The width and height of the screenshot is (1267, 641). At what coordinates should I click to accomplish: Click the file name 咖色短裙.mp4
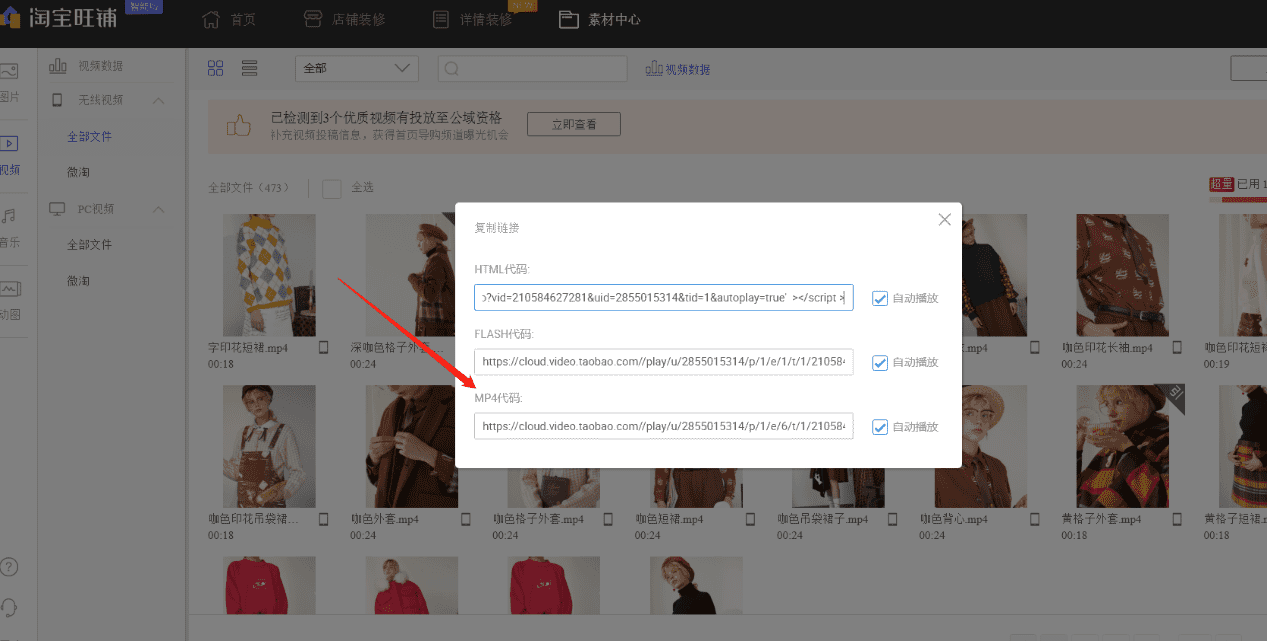[x=670, y=520]
